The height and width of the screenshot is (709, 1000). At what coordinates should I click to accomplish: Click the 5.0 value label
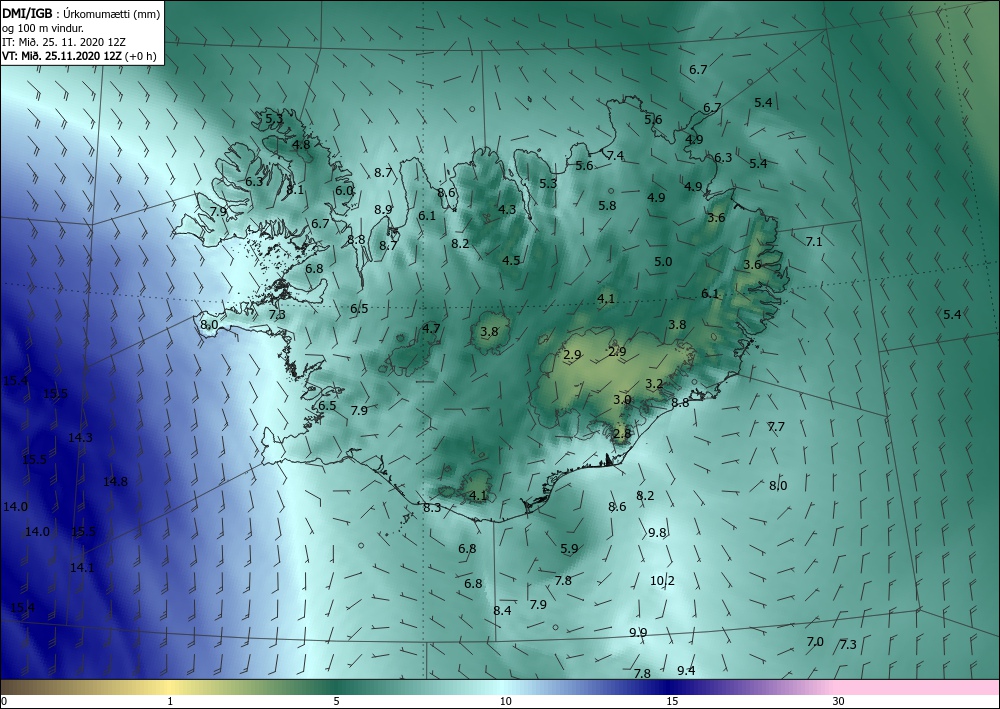pos(663,261)
